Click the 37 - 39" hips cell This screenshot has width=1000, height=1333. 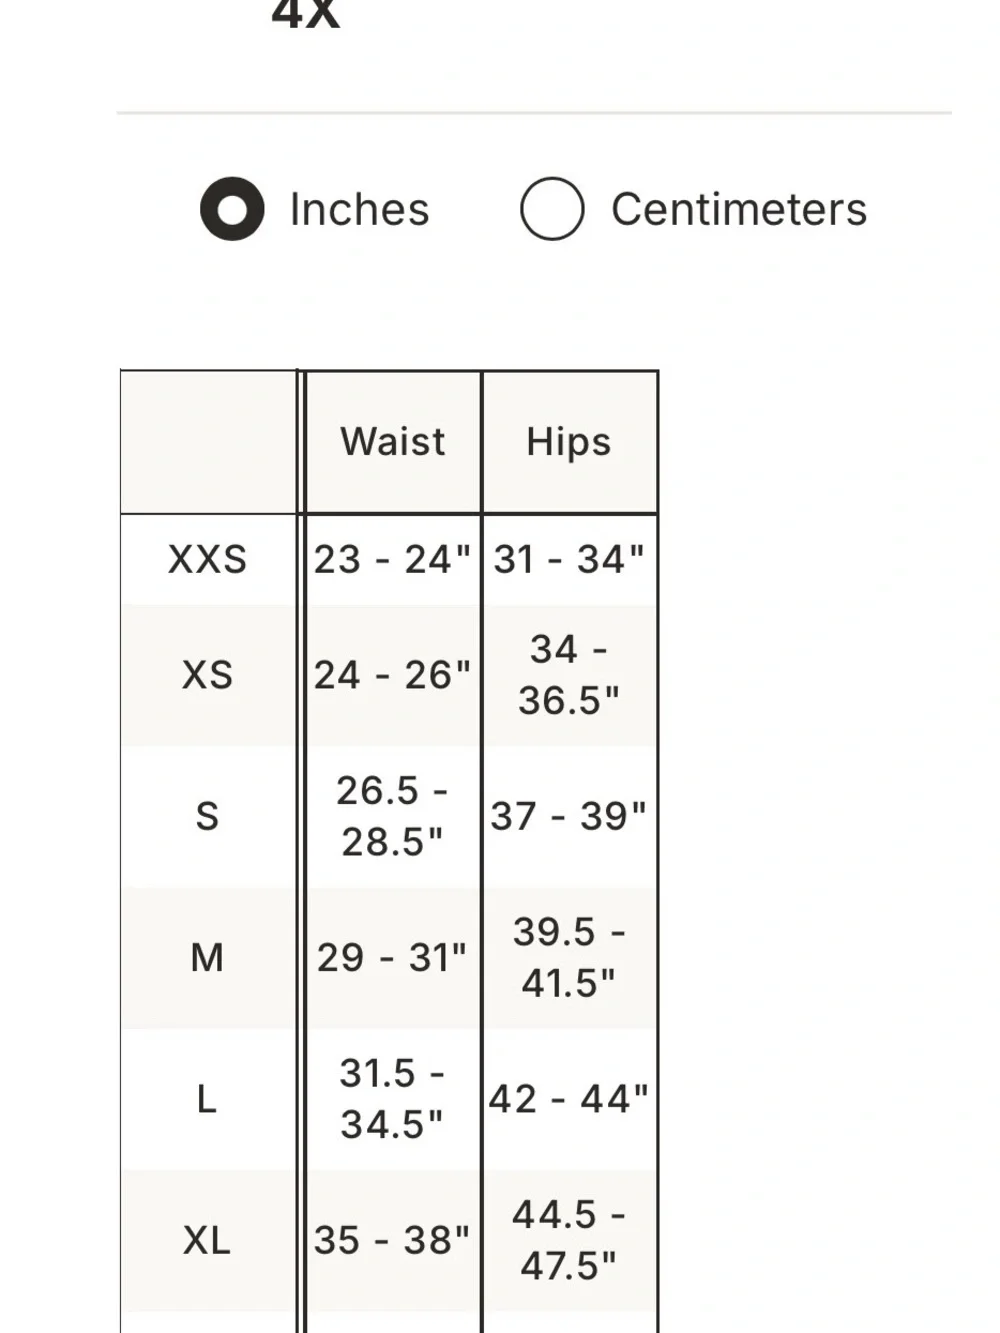point(569,816)
